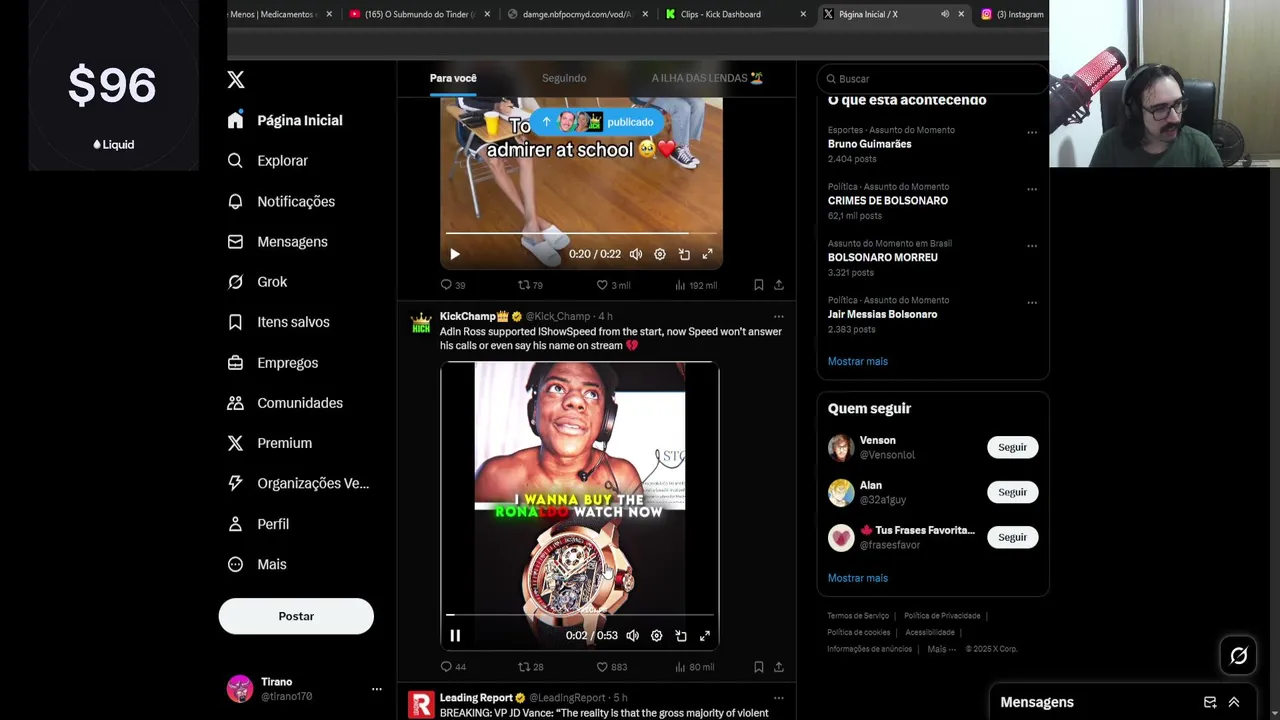Open KickChamp post options dots

click(x=778, y=316)
